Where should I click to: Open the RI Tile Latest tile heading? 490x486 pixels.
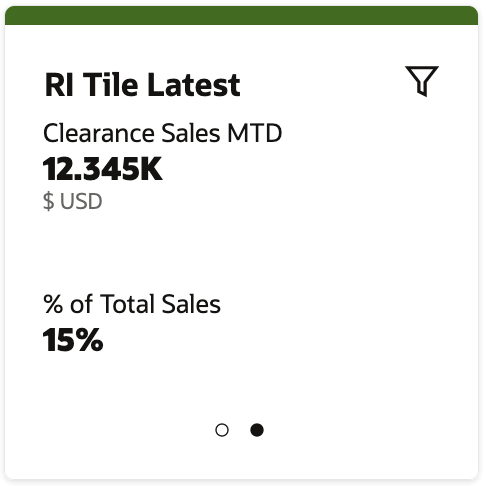(142, 85)
